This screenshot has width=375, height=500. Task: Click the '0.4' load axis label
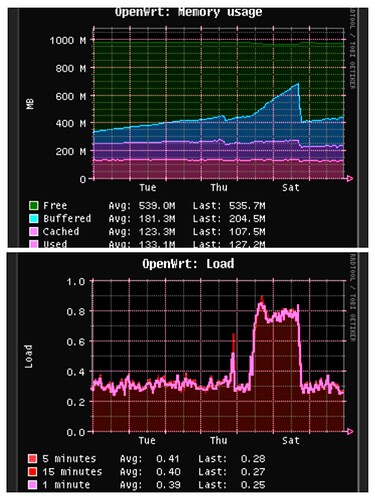[x=76, y=372]
